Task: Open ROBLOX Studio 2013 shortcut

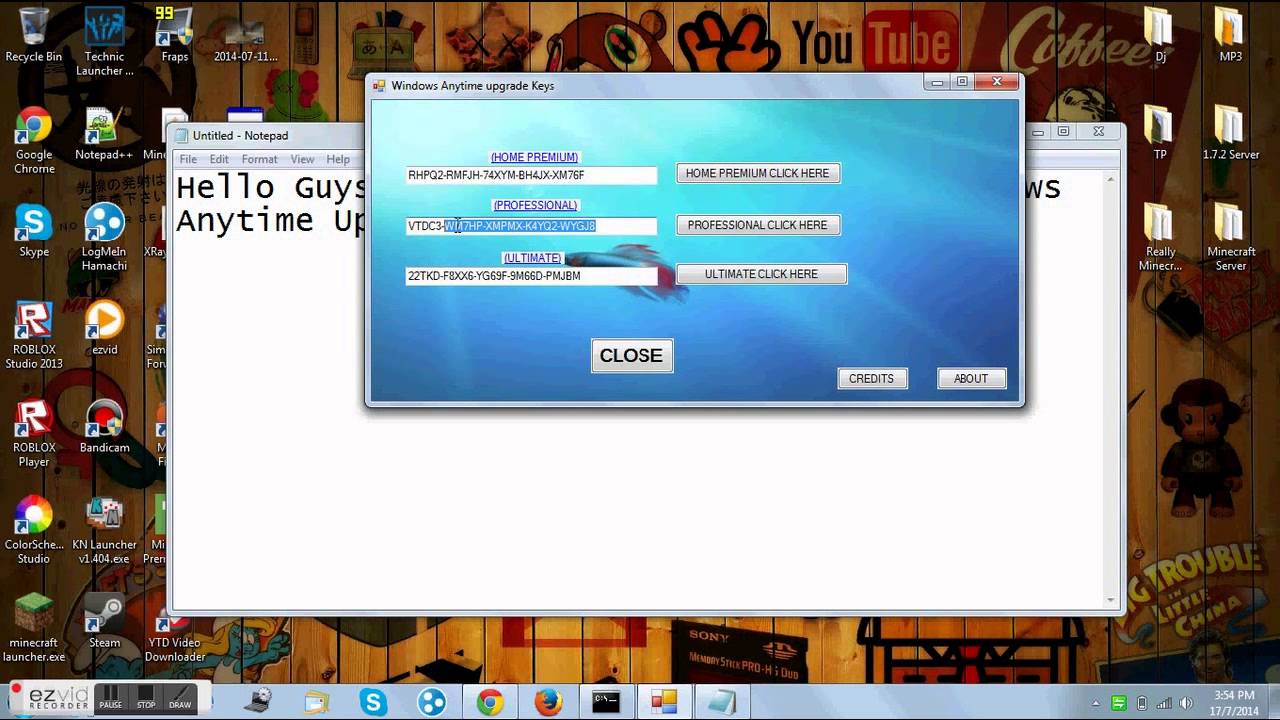Action: coord(33,335)
